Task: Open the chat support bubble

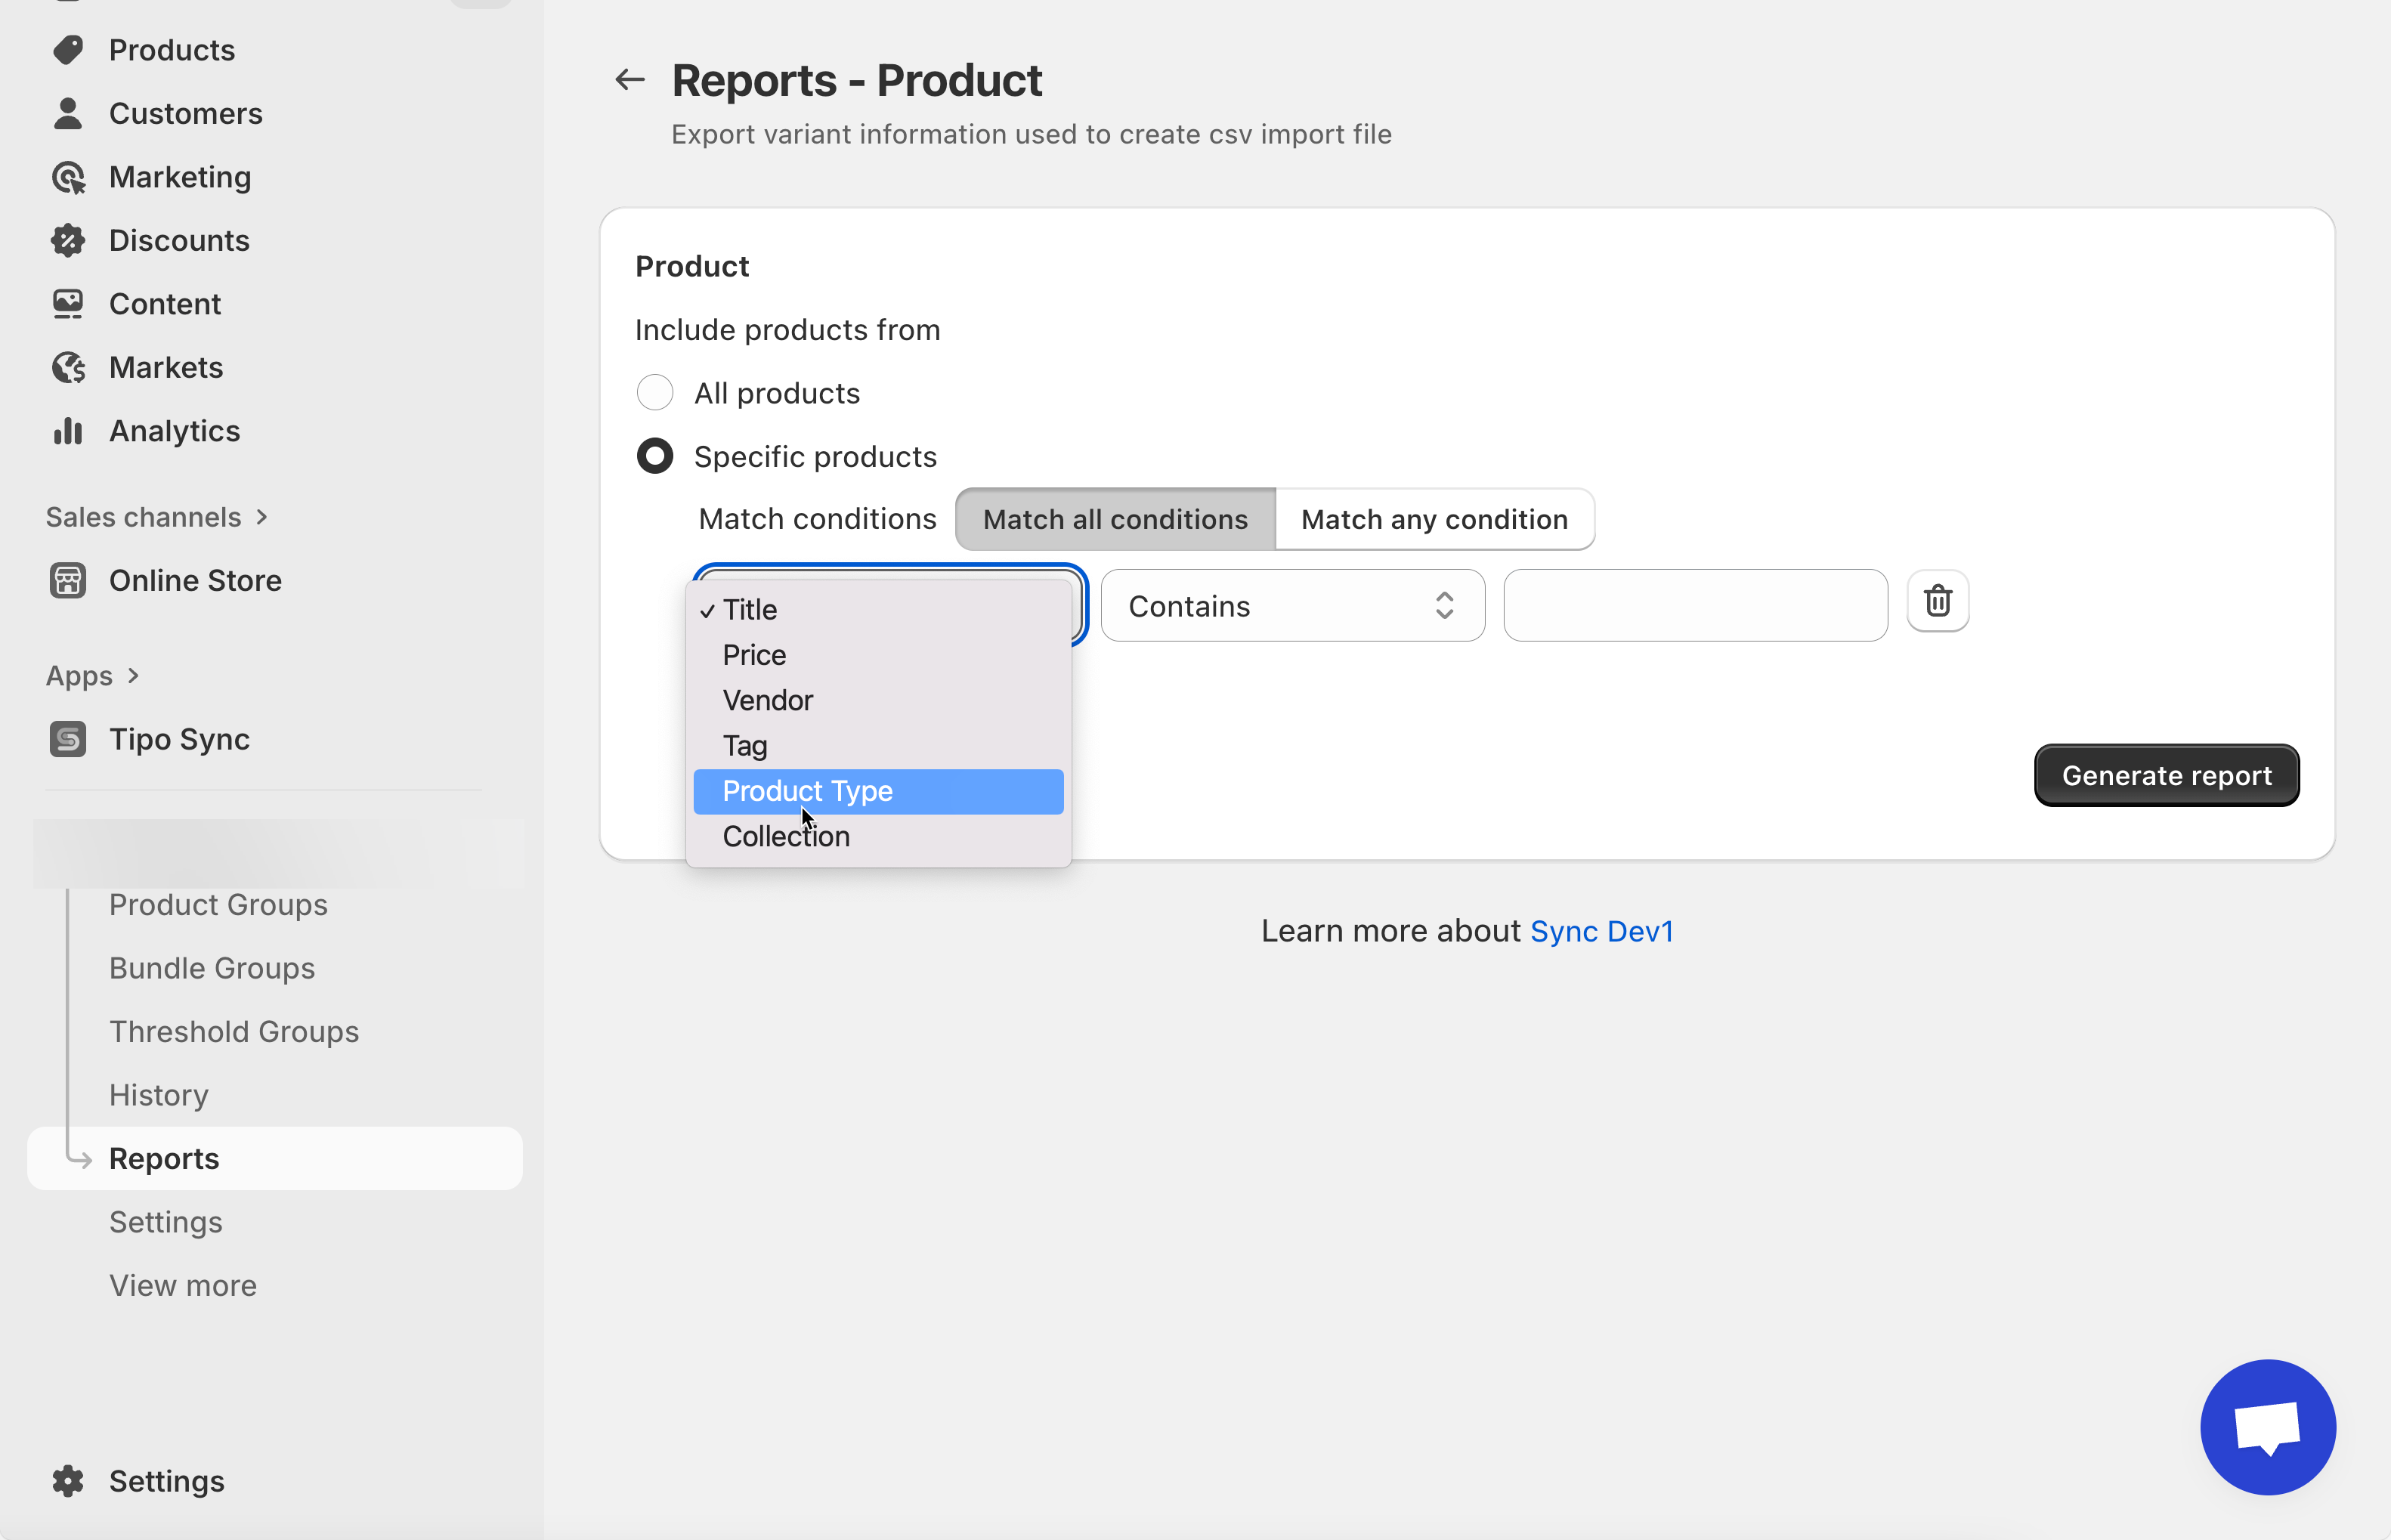Action: 2267,1426
